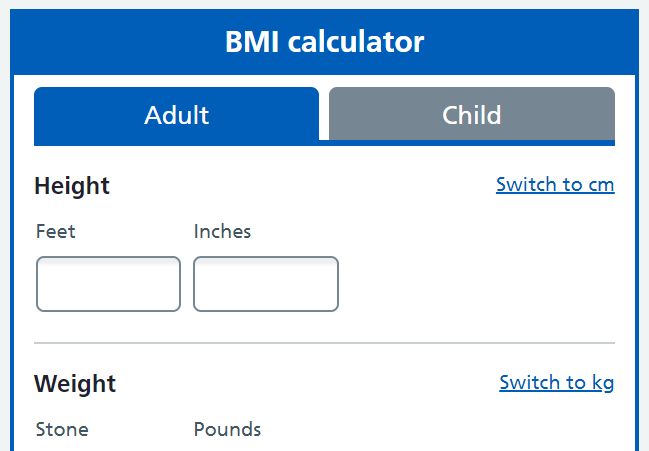This screenshot has width=649, height=451.
Task: Click the divider line above Weight
Action: 324,343
